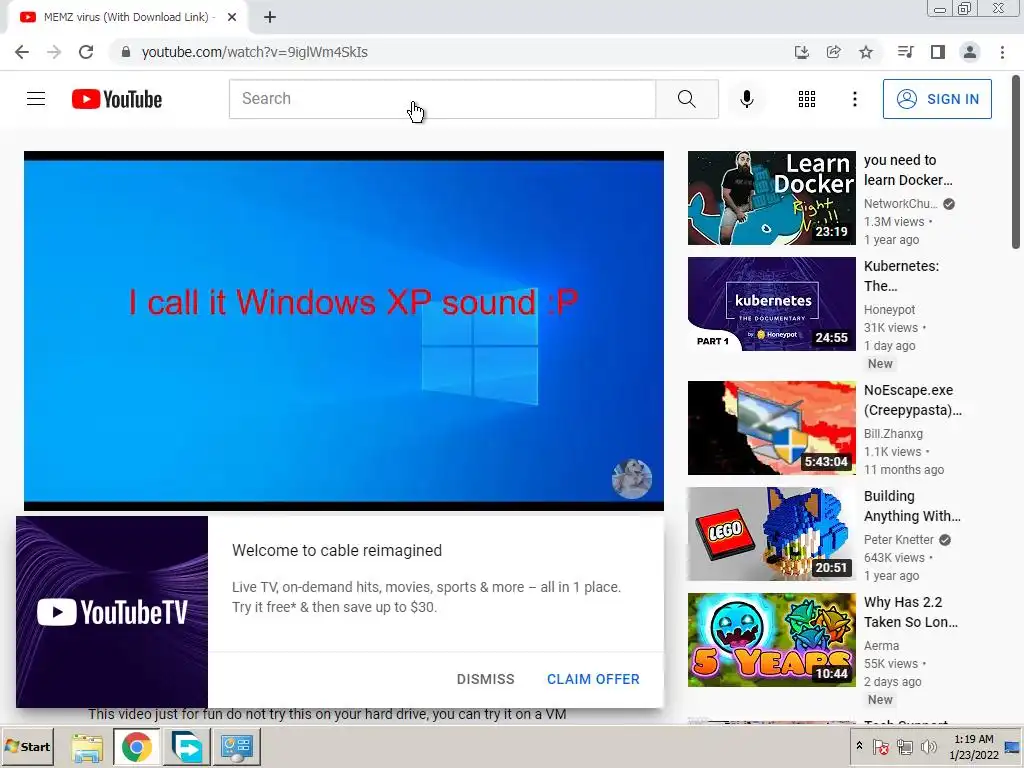Viewport: 1024px width, 768px height.
Task: Open YouTube apps grid icon
Action: point(807,99)
